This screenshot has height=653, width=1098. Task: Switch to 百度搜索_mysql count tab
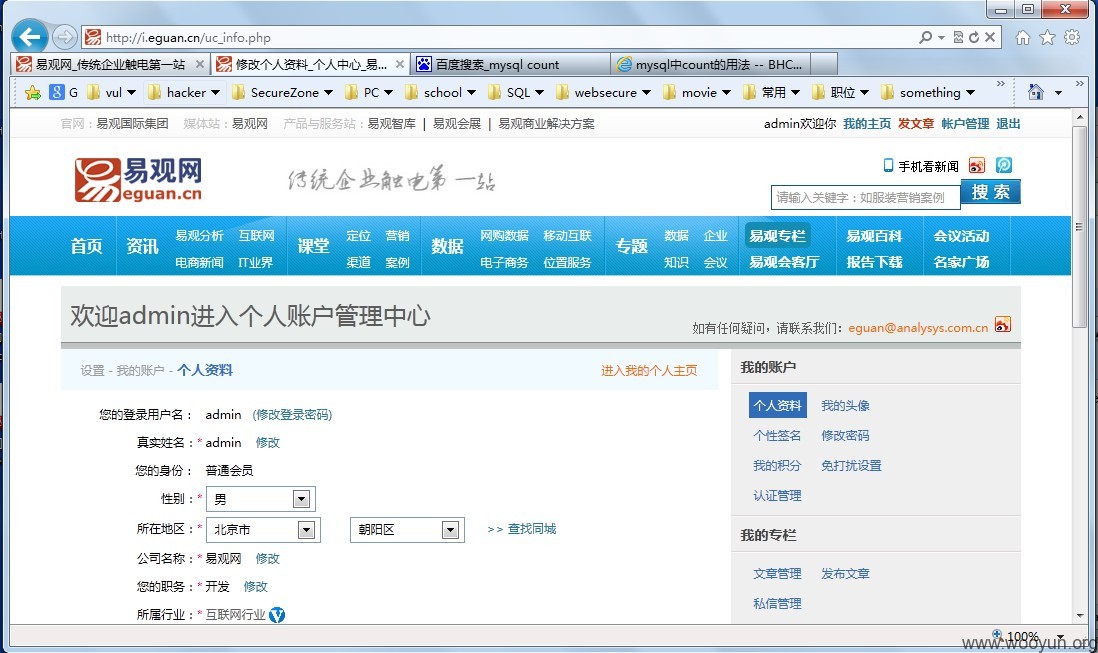pyautogui.click(x=511, y=64)
